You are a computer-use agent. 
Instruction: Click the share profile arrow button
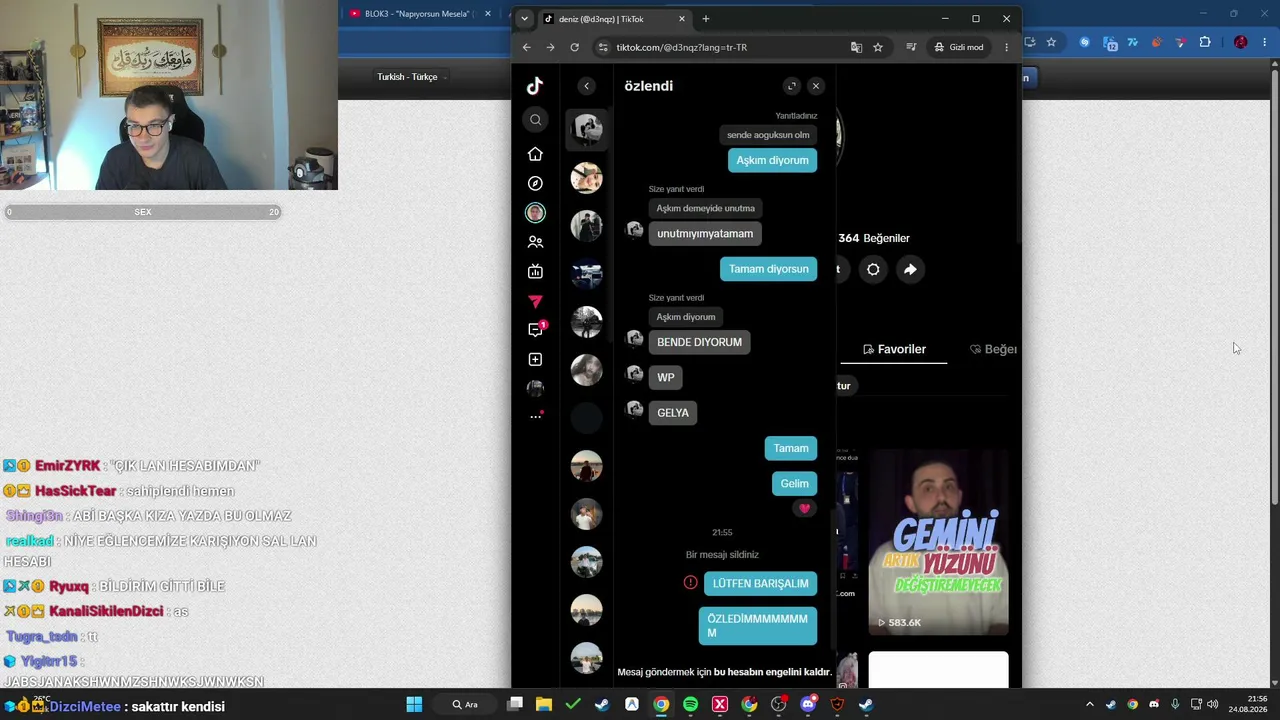tap(910, 269)
